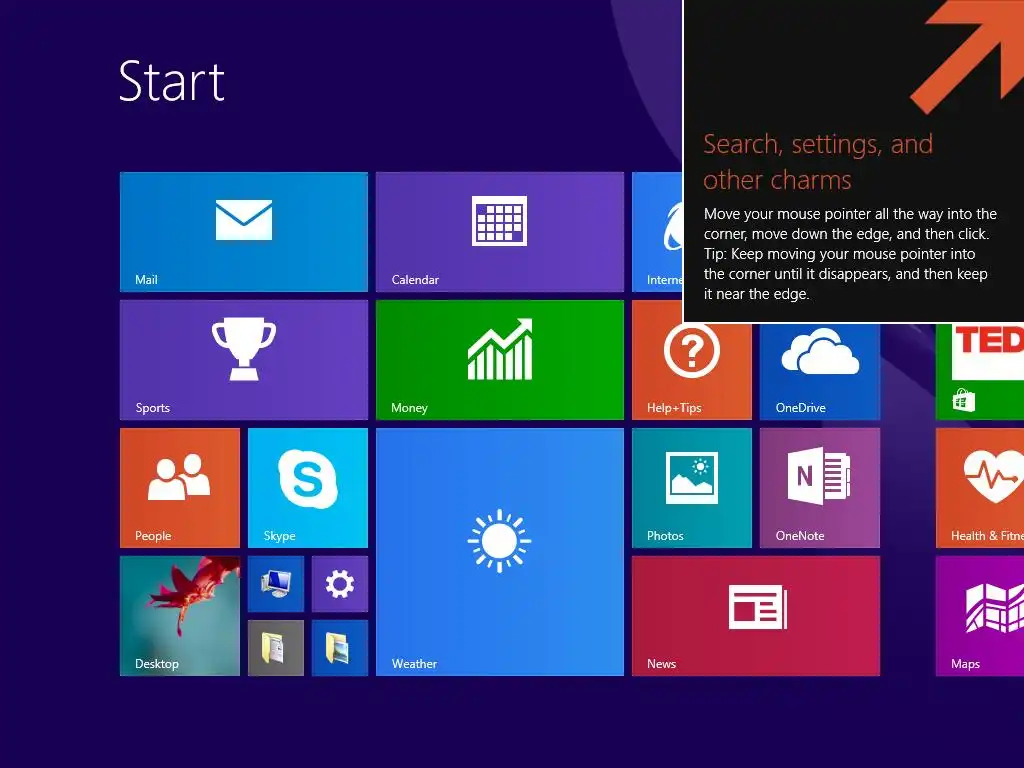Open the Help+Tips tile

(x=692, y=371)
